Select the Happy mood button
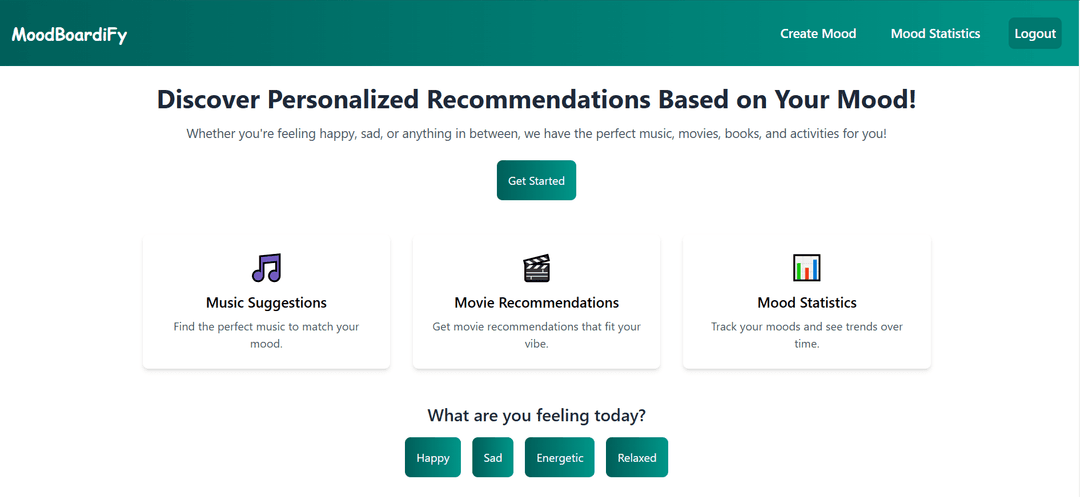1080x497 pixels. [433, 458]
